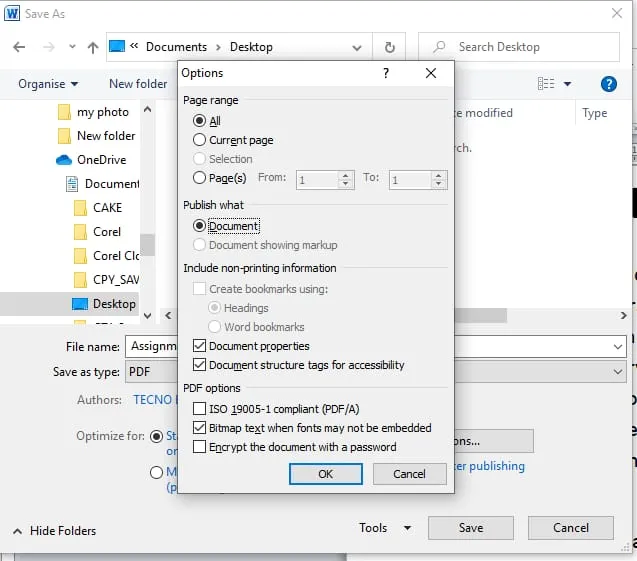This screenshot has height=561, width=637.
Task: Click the horizontal scrollbar right arrow
Action: 624,316
